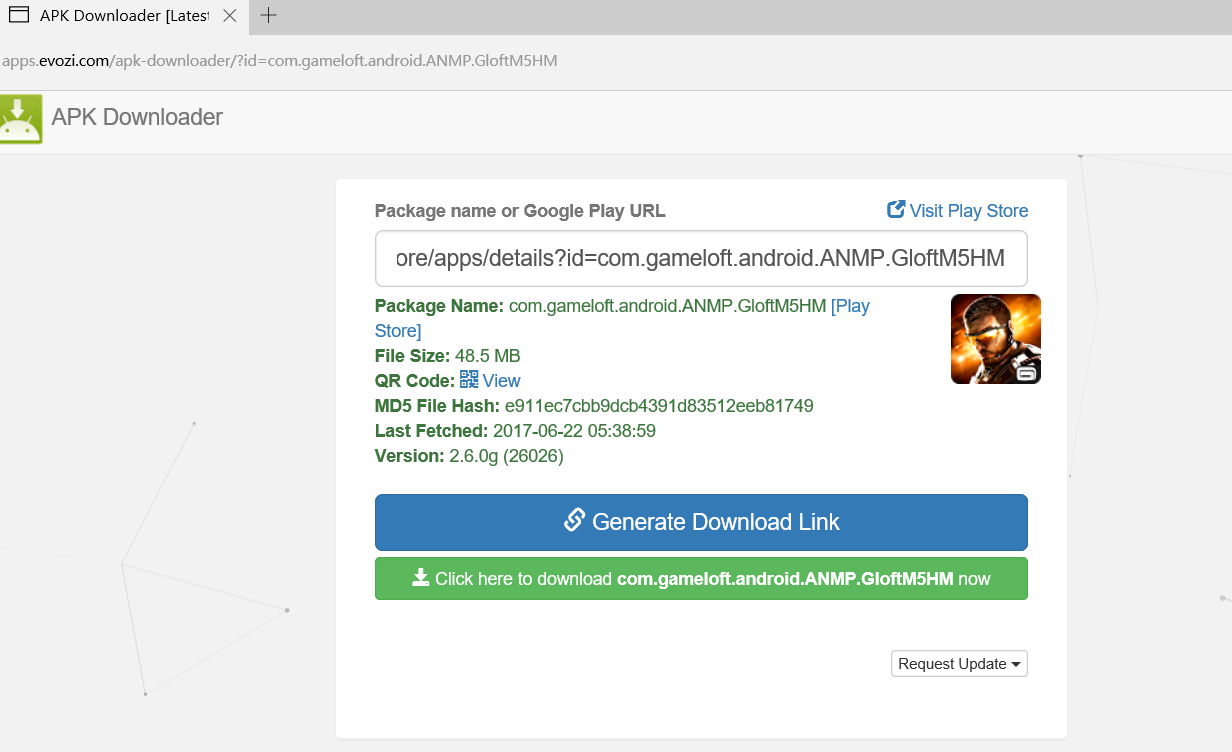
Task: Focus the Package name or Google Play URL field
Action: (x=701, y=259)
